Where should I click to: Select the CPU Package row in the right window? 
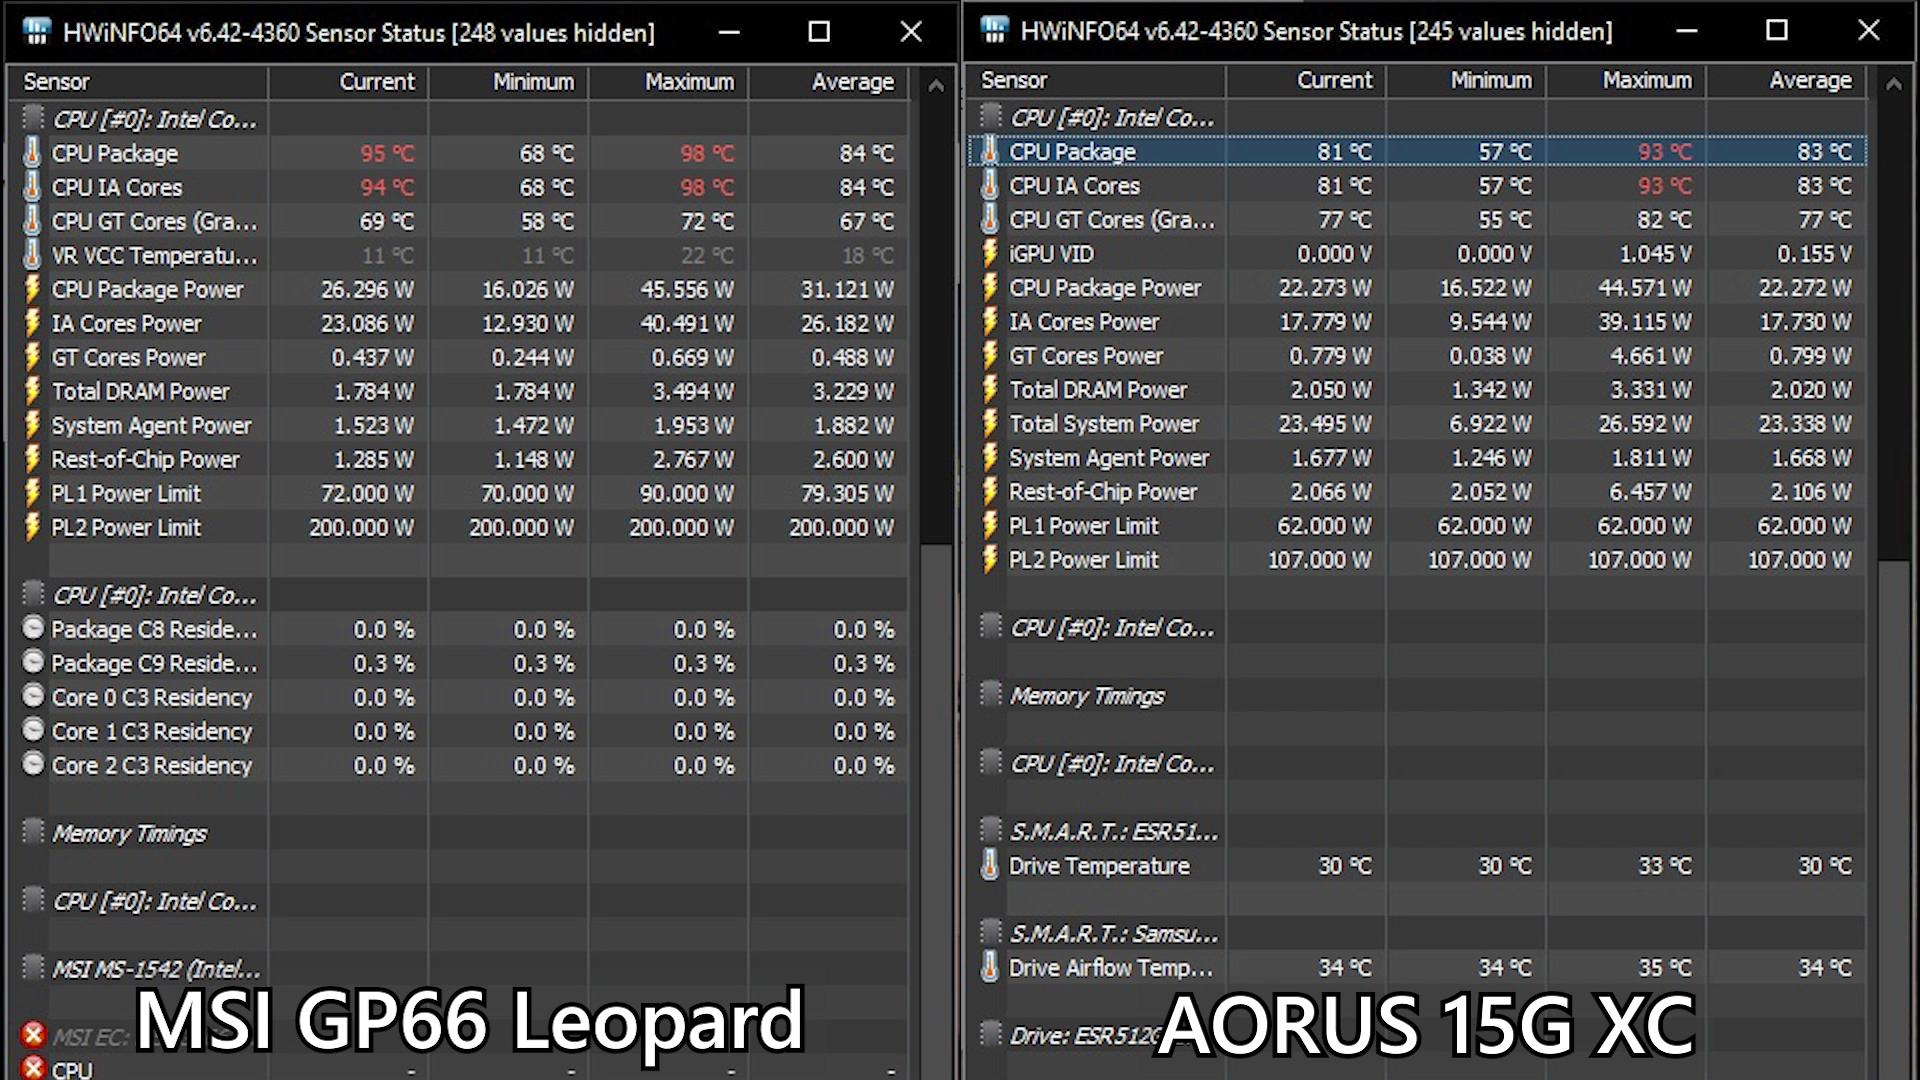point(1417,151)
